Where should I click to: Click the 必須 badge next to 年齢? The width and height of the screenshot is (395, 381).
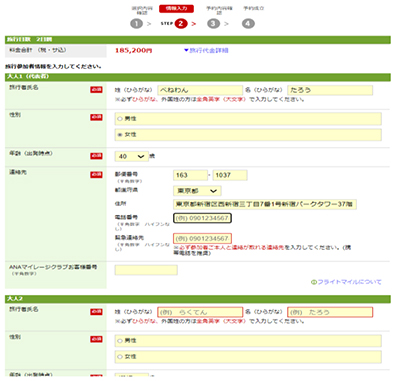[x=96, y=156]
